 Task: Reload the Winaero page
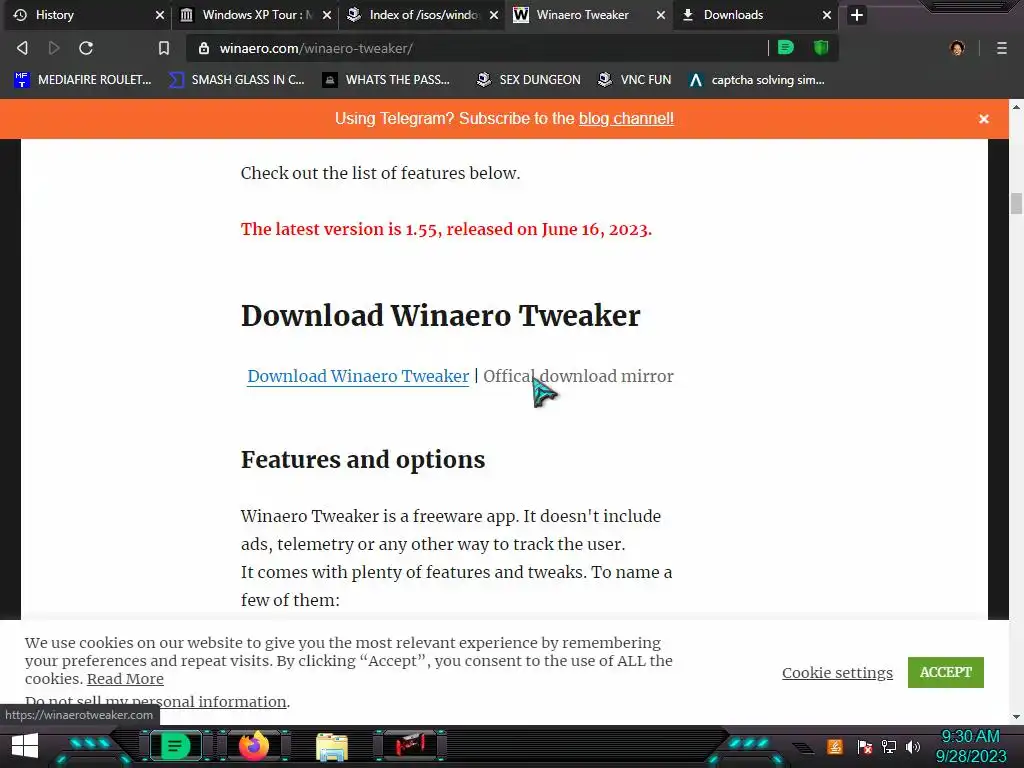click(86, 48)
